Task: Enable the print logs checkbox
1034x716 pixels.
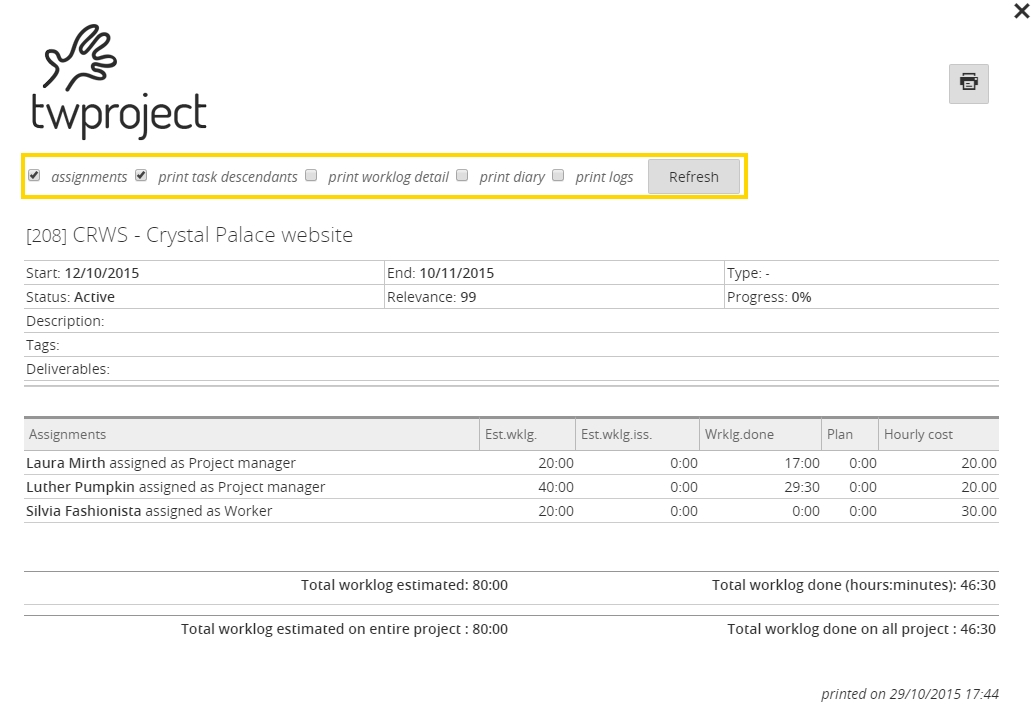Action: coord(558,175)
